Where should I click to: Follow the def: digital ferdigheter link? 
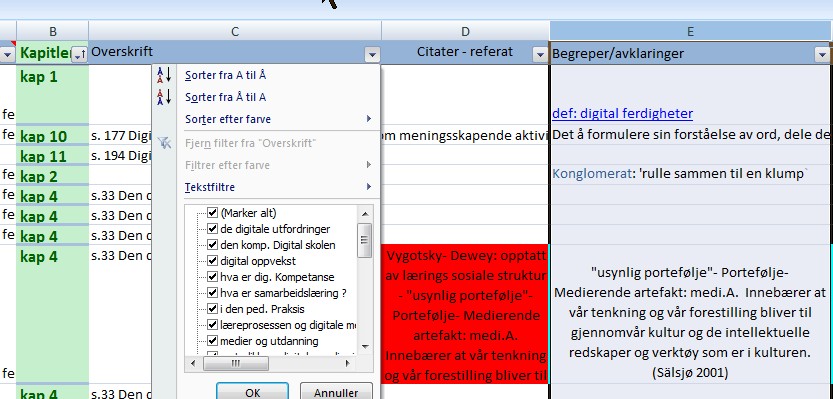(622, 113)
